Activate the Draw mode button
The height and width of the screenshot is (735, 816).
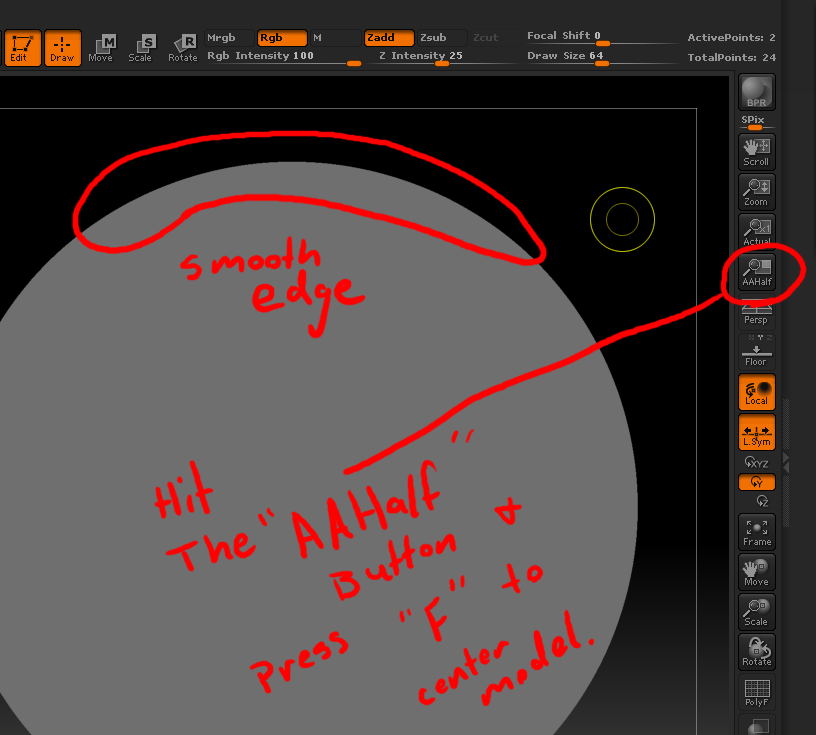(x=62, y=48)
